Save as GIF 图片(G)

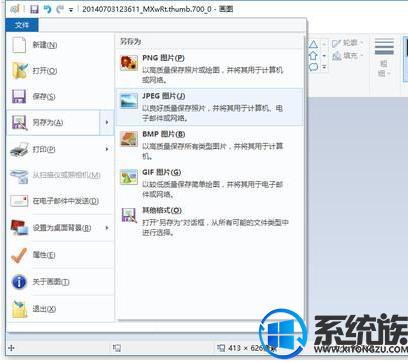[x=209, y=183]
